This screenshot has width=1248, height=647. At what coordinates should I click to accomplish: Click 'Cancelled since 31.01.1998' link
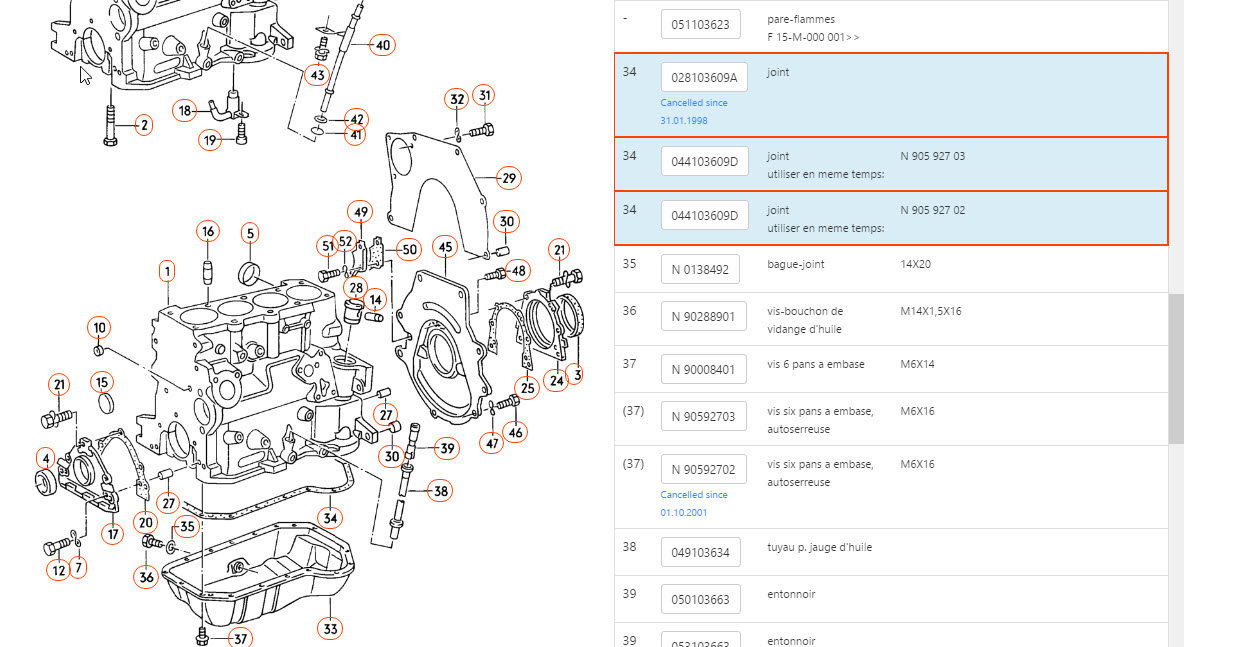coord(694,111)
